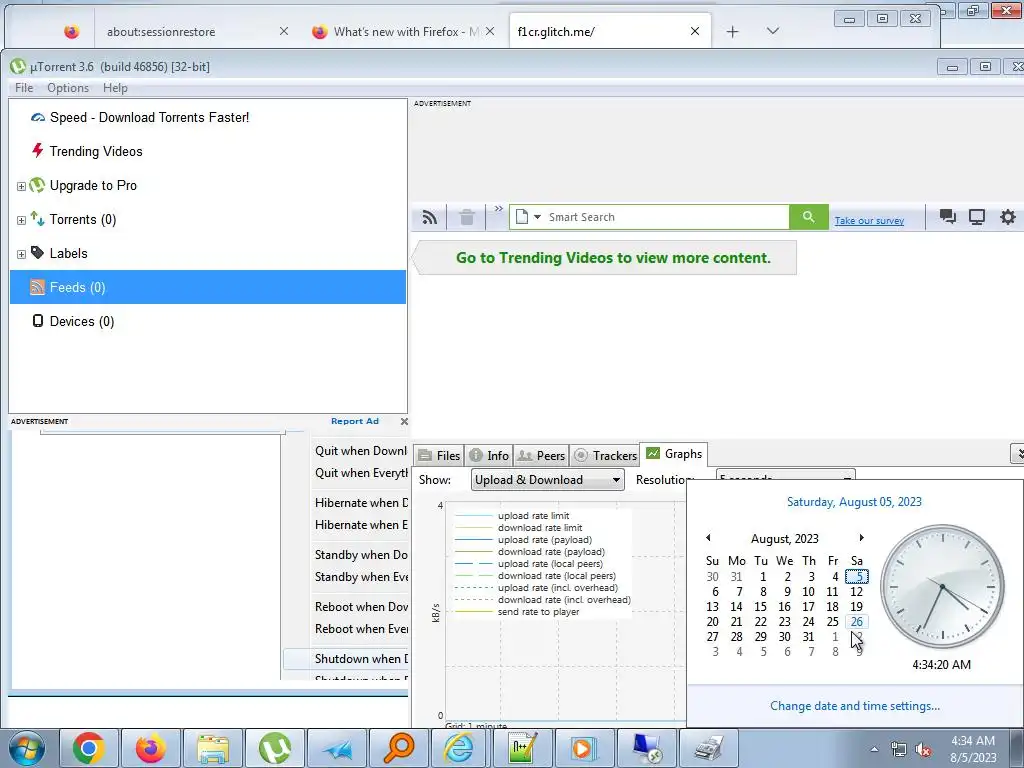The height and width of the screenshot is (768, 1024).
Task: Choose Reboot when Downloads complete option
Action: [360, 607]
